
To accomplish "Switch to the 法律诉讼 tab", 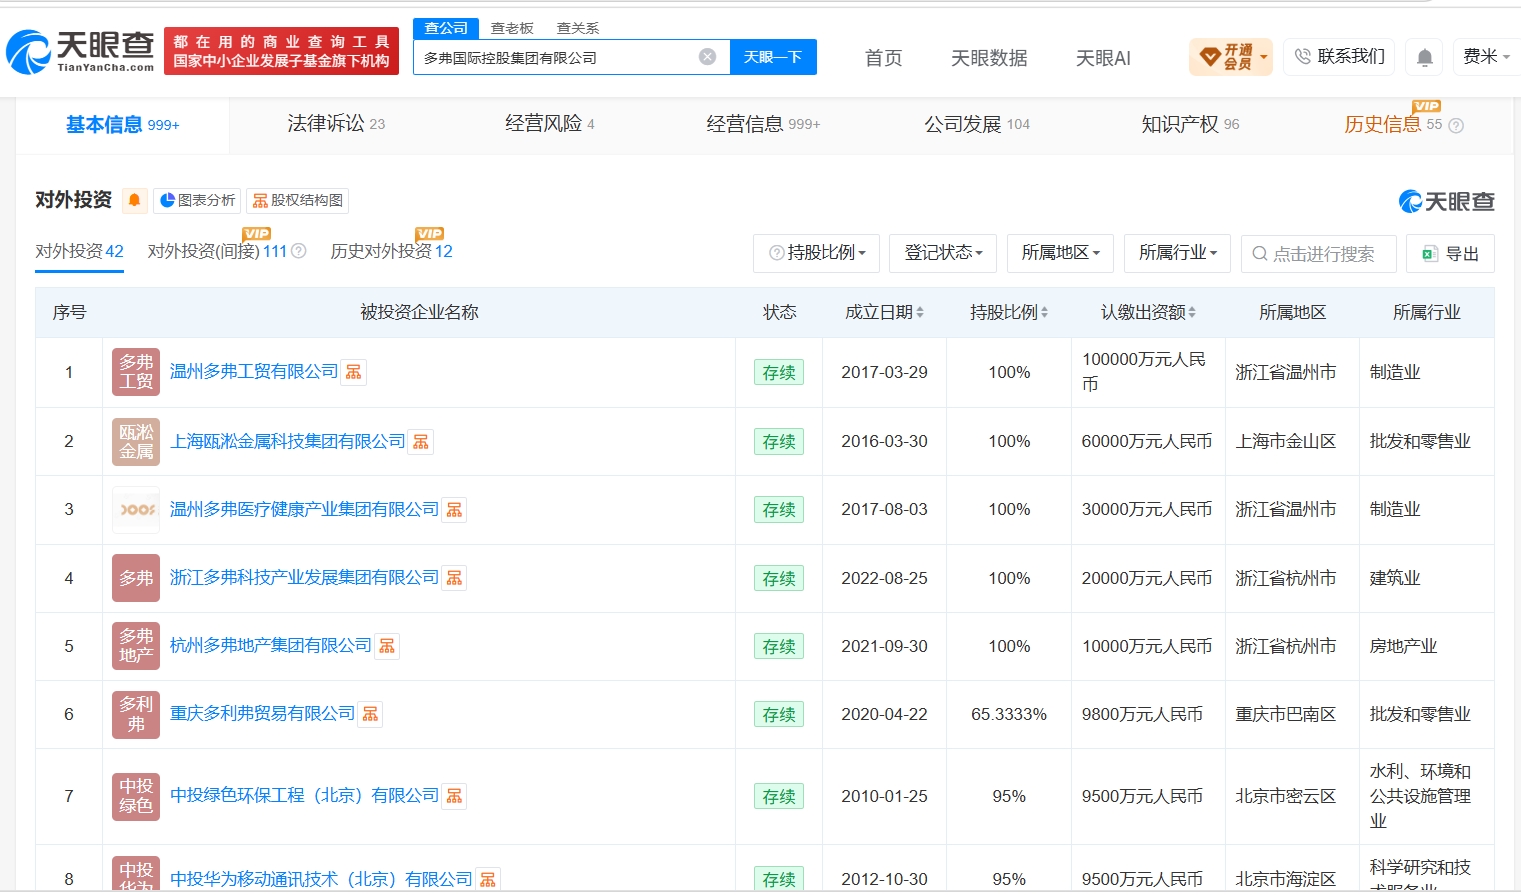I will (x=336, y=124).
